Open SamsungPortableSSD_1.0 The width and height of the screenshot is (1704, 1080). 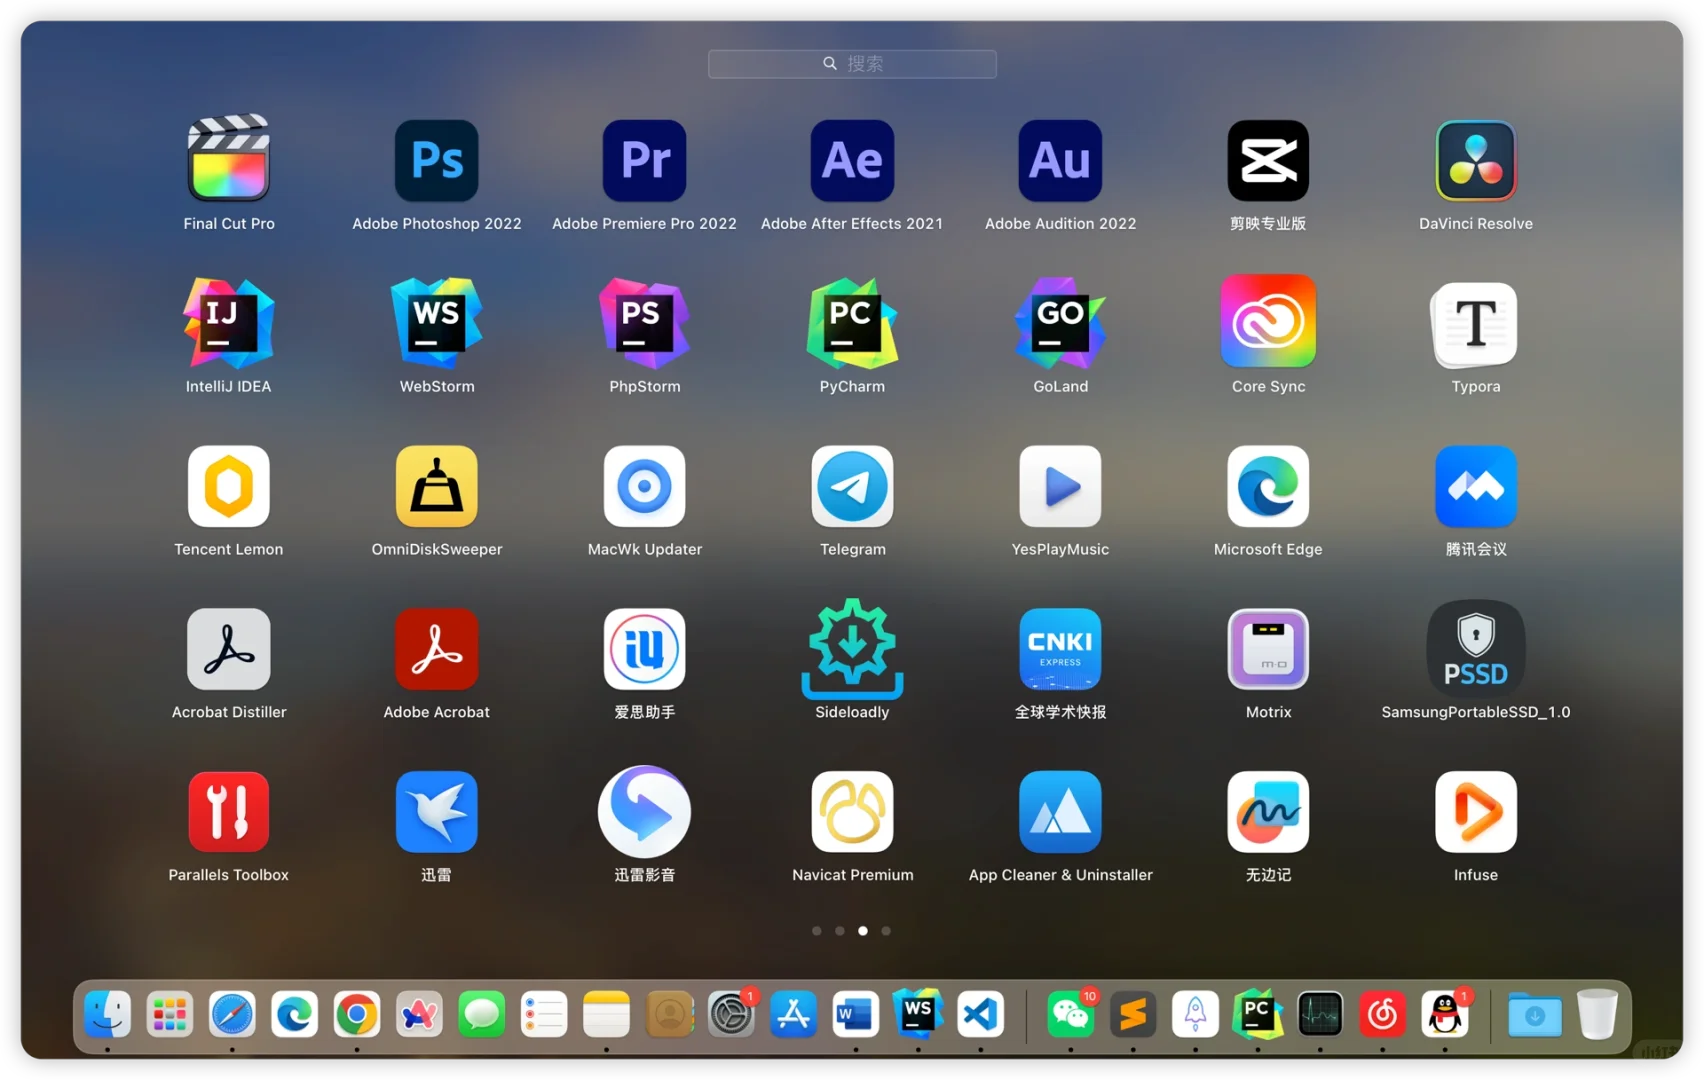(1476, 648)
